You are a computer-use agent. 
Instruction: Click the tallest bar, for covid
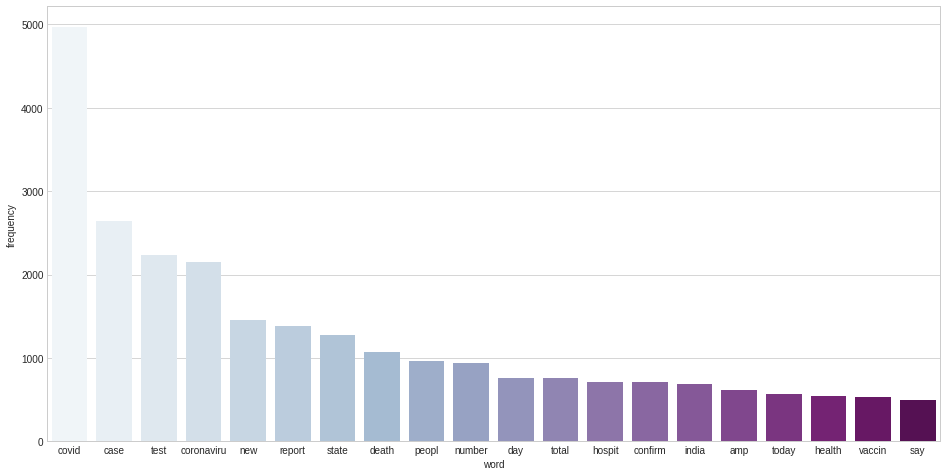click(x=69, y=234)
